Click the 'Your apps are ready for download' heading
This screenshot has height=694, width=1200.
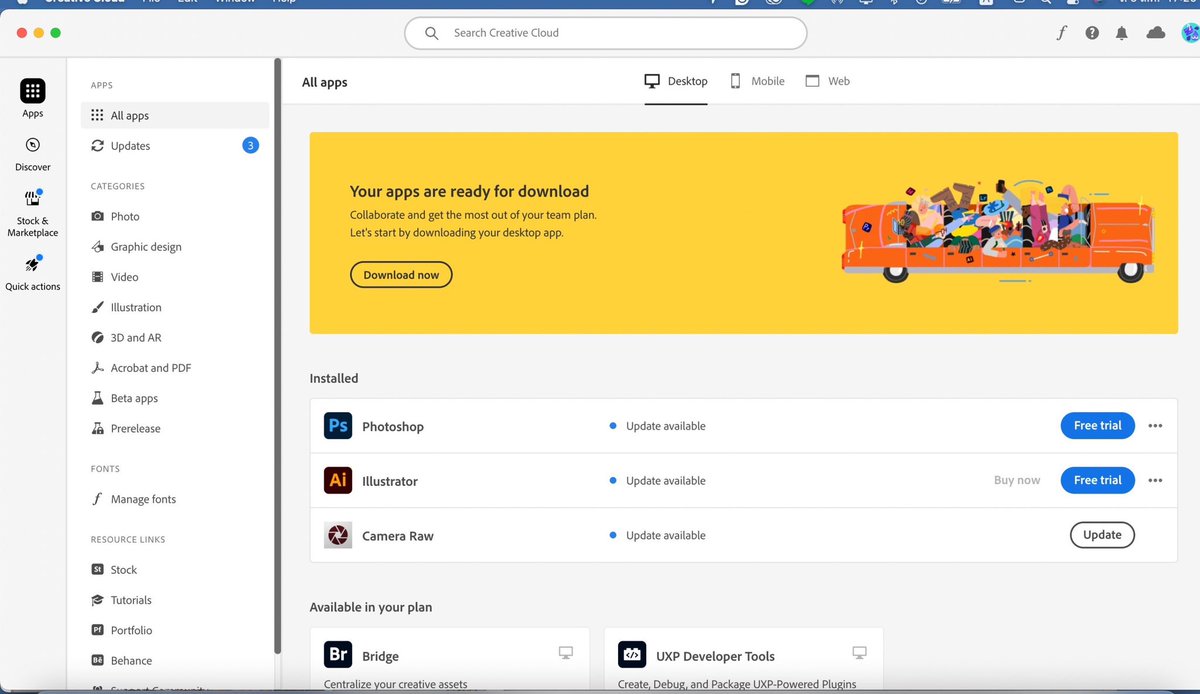point(469,191)
